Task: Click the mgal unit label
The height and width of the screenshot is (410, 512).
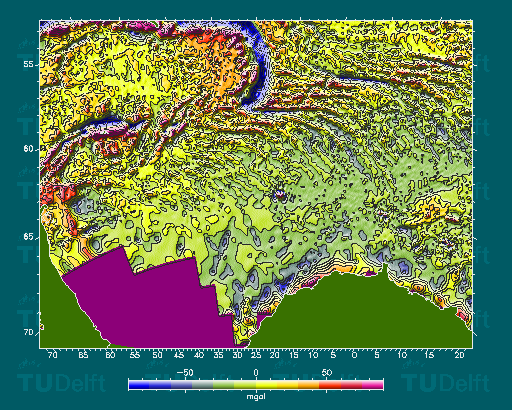Action: pos(256,396)
